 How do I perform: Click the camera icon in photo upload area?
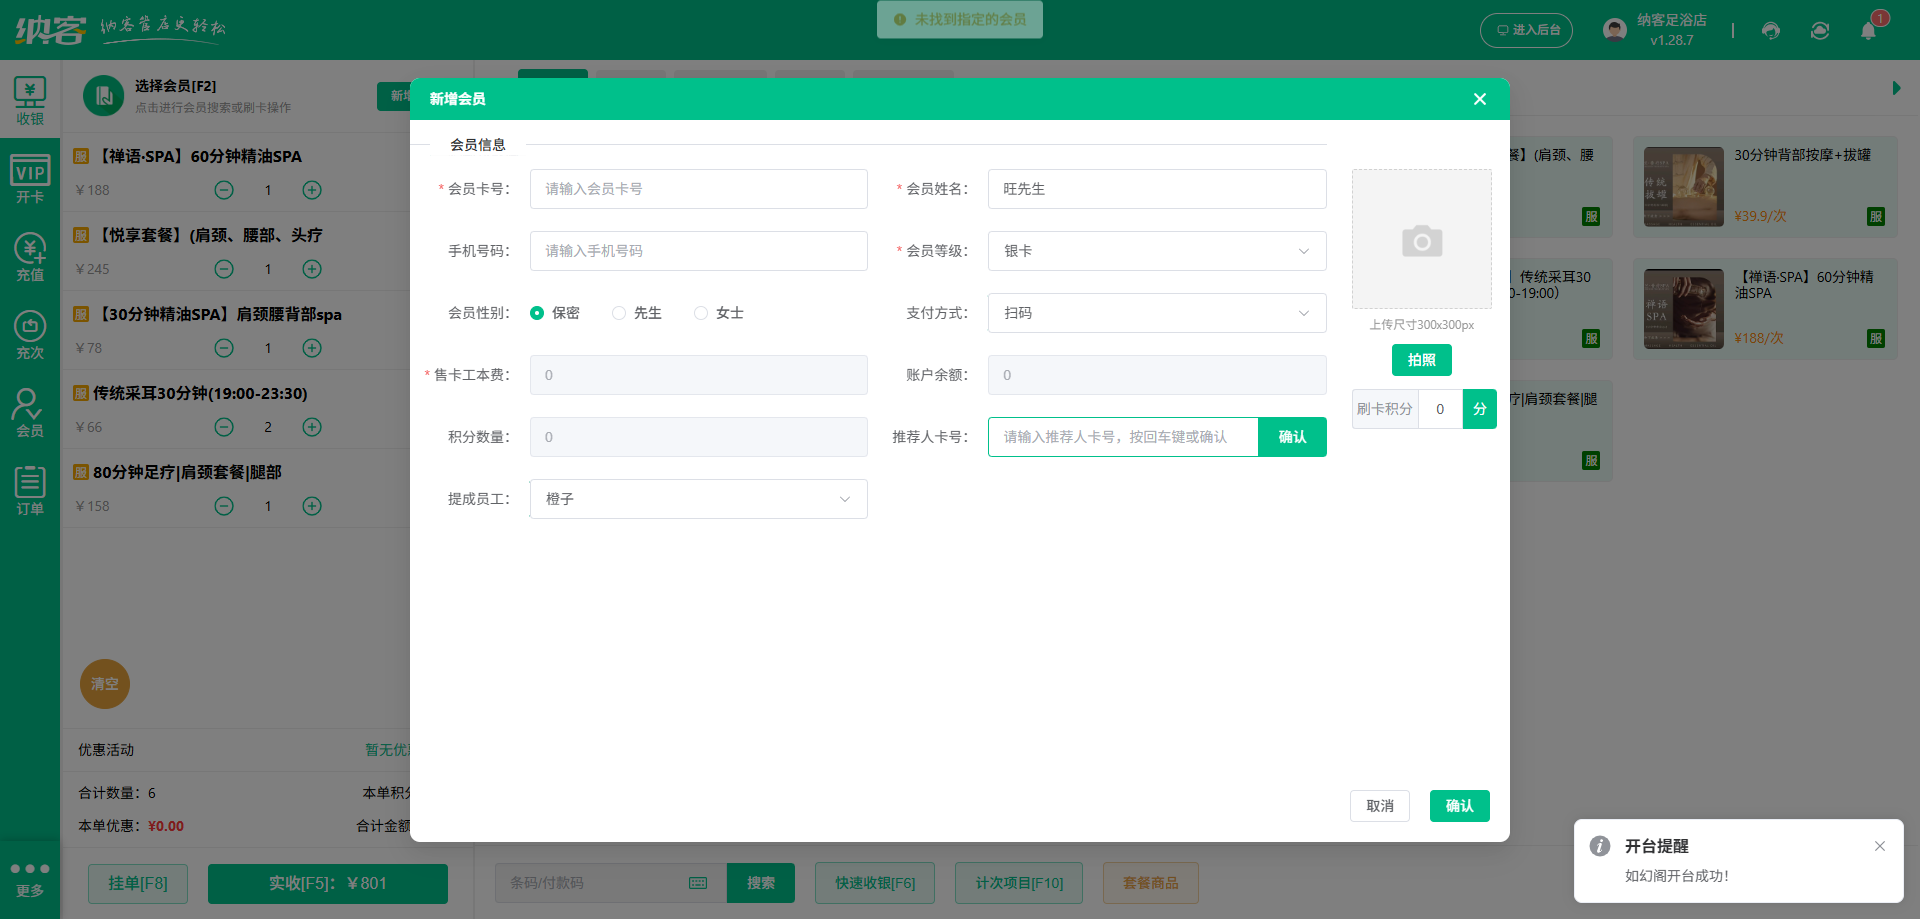pyautogui.click(x=1421, y=241)
